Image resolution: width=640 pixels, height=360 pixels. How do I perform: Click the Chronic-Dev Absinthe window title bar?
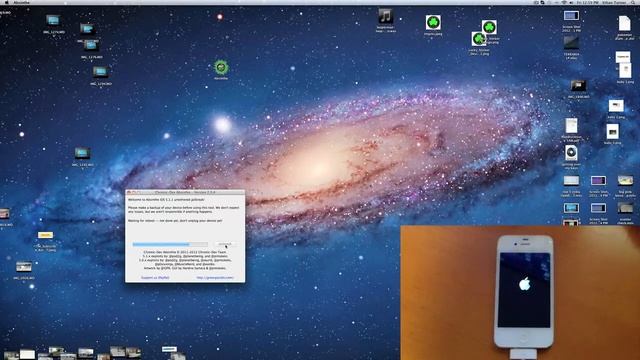(x=185, y=192)
